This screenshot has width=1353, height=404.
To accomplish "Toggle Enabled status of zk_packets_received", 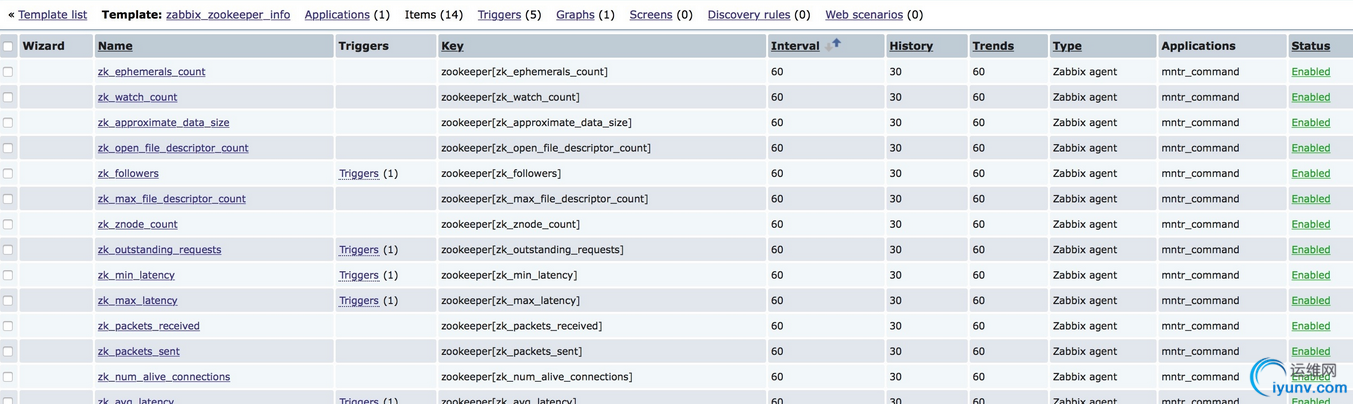I will 1311,326.
